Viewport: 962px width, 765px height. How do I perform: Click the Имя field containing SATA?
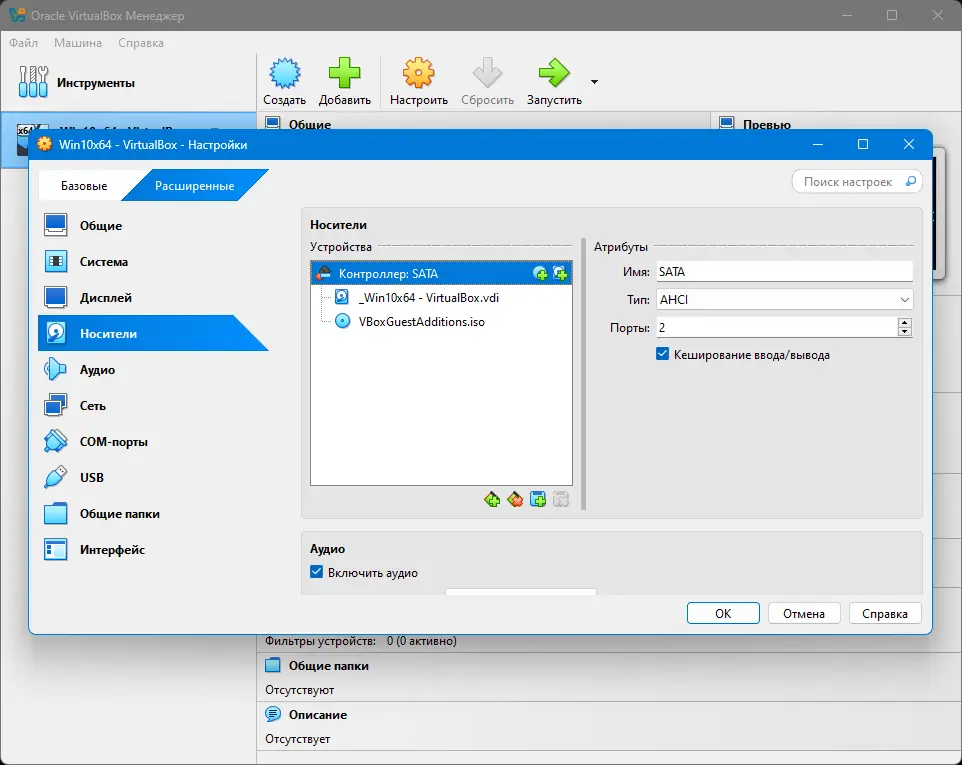point(785,272)
